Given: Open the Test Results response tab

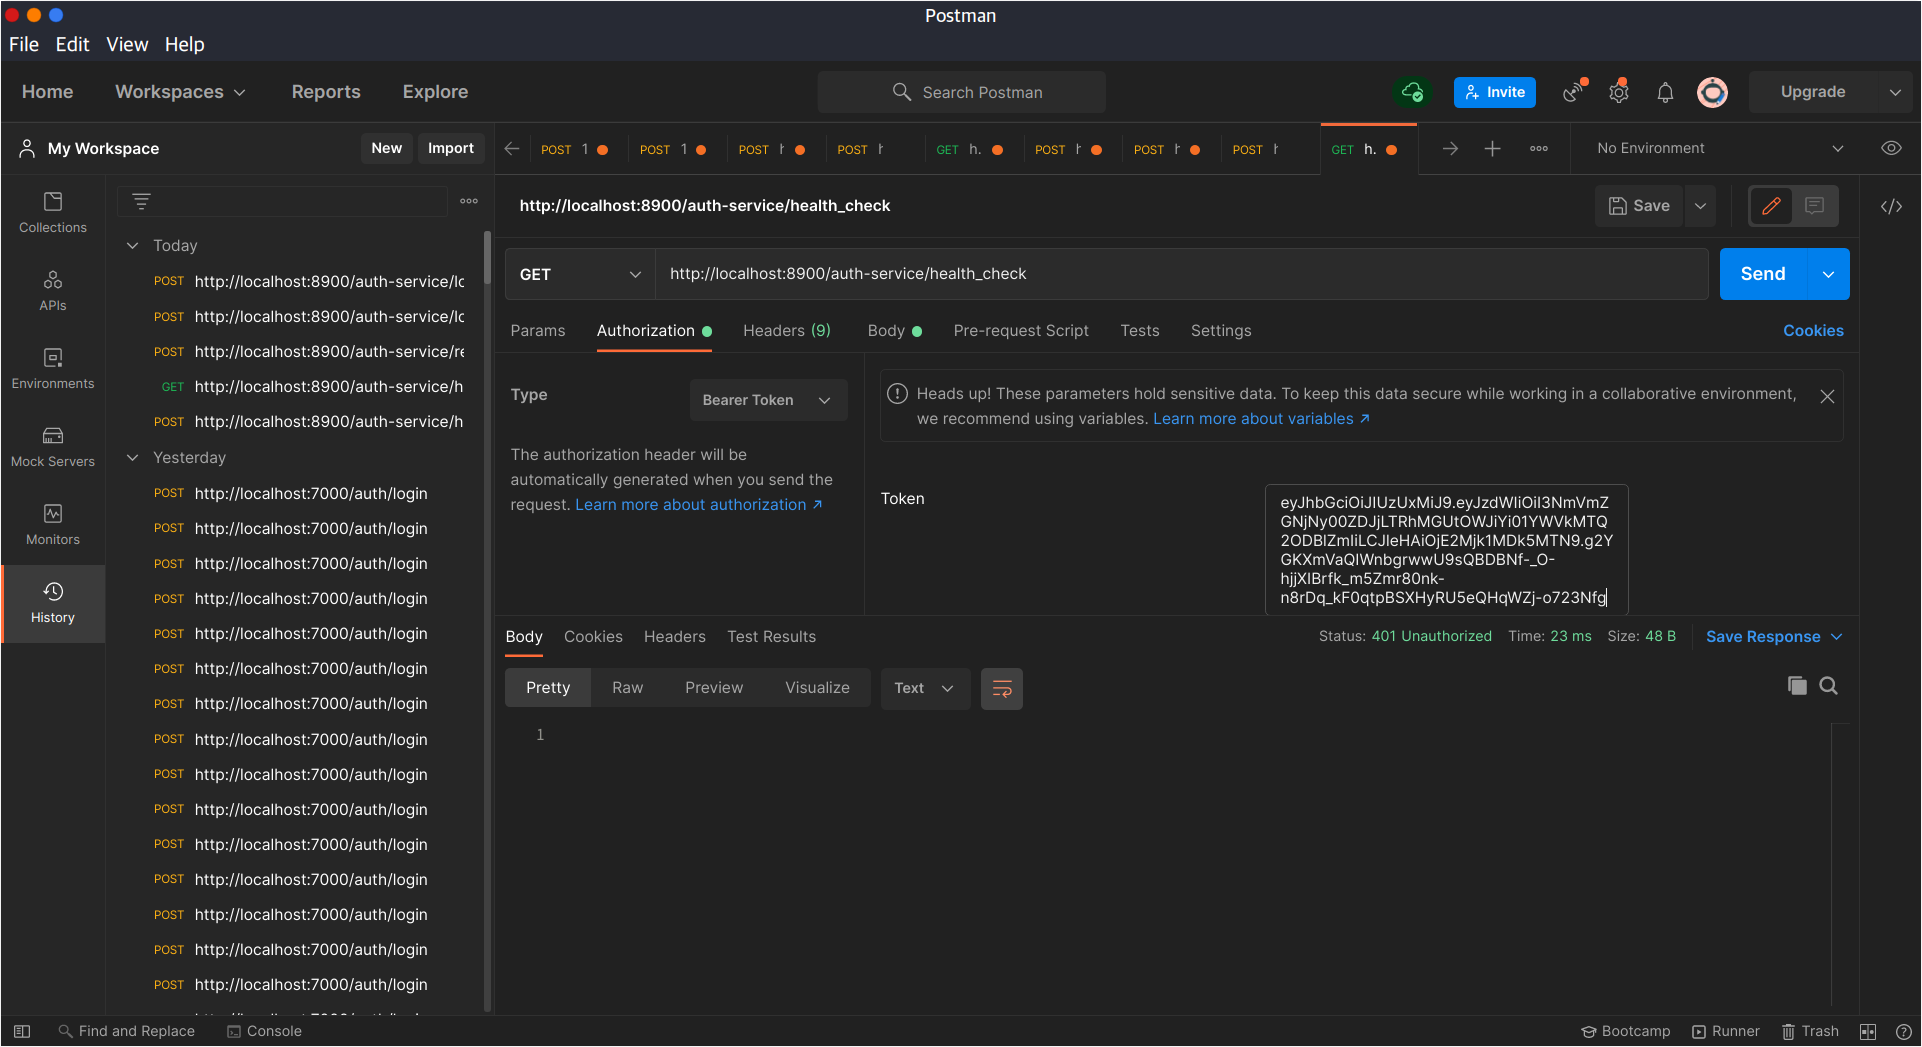Looking at the screenshot, I should [771, 637].
